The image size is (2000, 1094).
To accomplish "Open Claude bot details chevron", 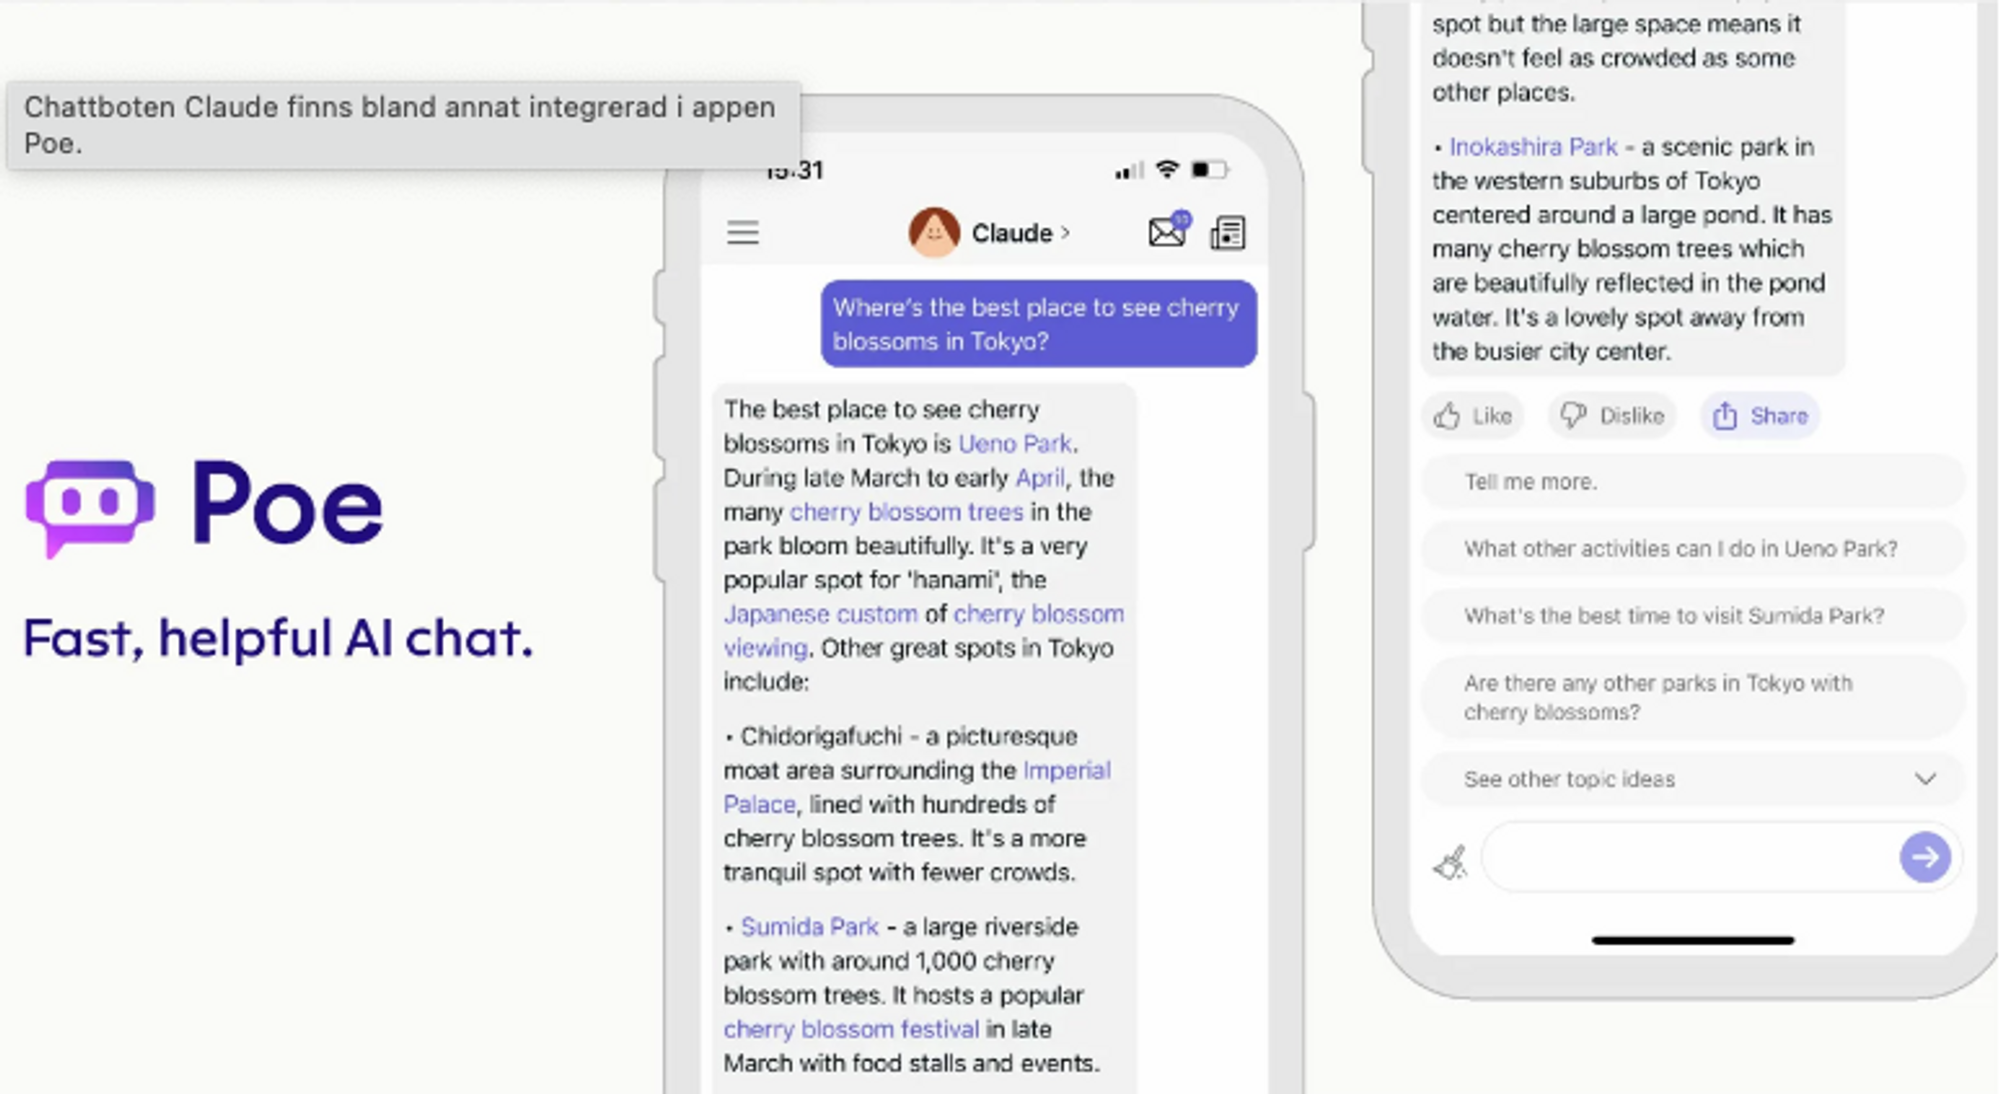I will [1066, 233].
